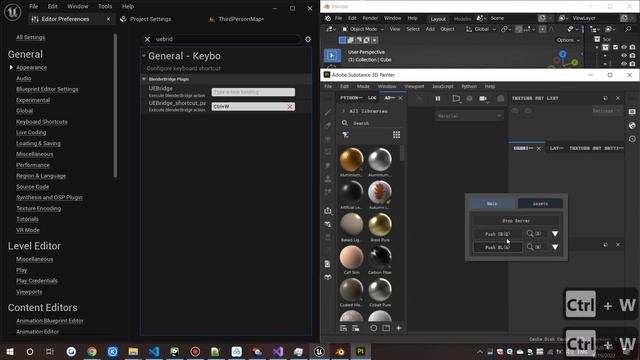Clear the uebrid search in Editor Preferences
Image resolution: width=640 pixels, height=360 pixels.
[x=147, y=39]
